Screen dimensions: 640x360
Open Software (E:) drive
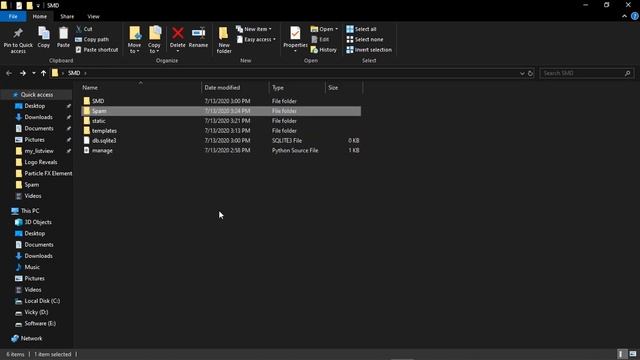click(40, 323)
